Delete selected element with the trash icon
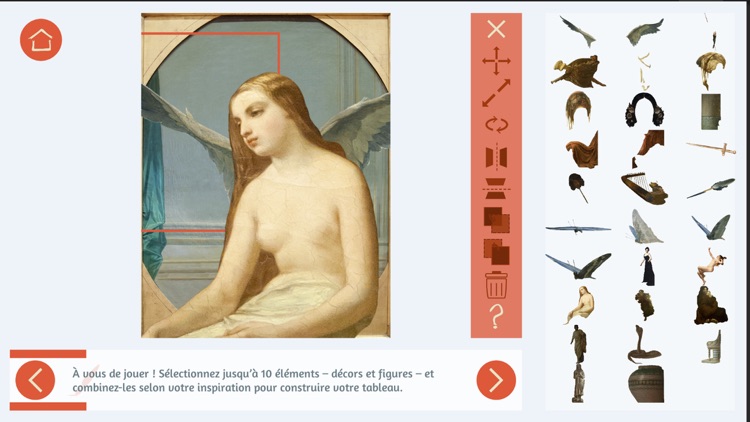Screen dimensions: 750x422 (x=496, y=285)
